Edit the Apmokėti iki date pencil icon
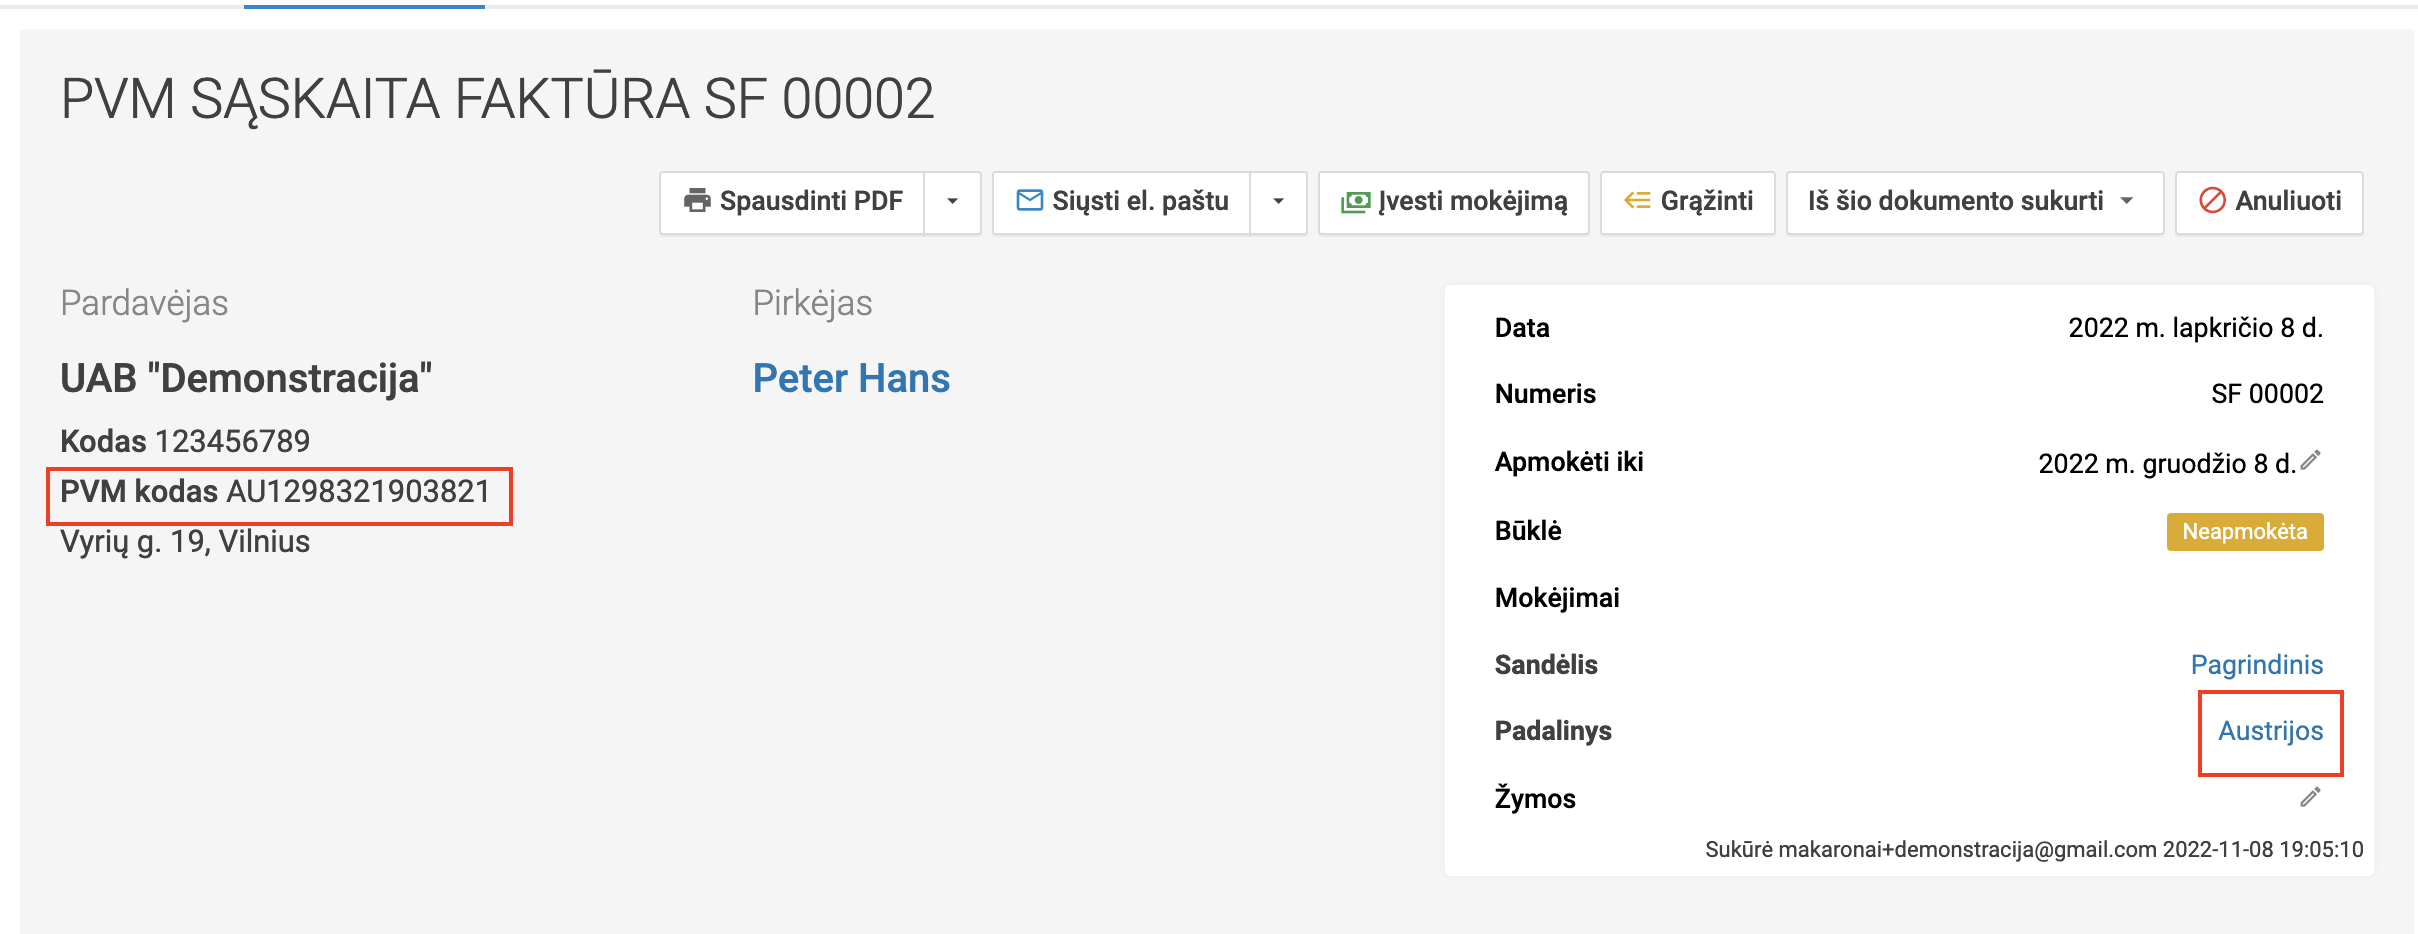The width and height of the screenshot is (2418, 934). (2310, 460)
